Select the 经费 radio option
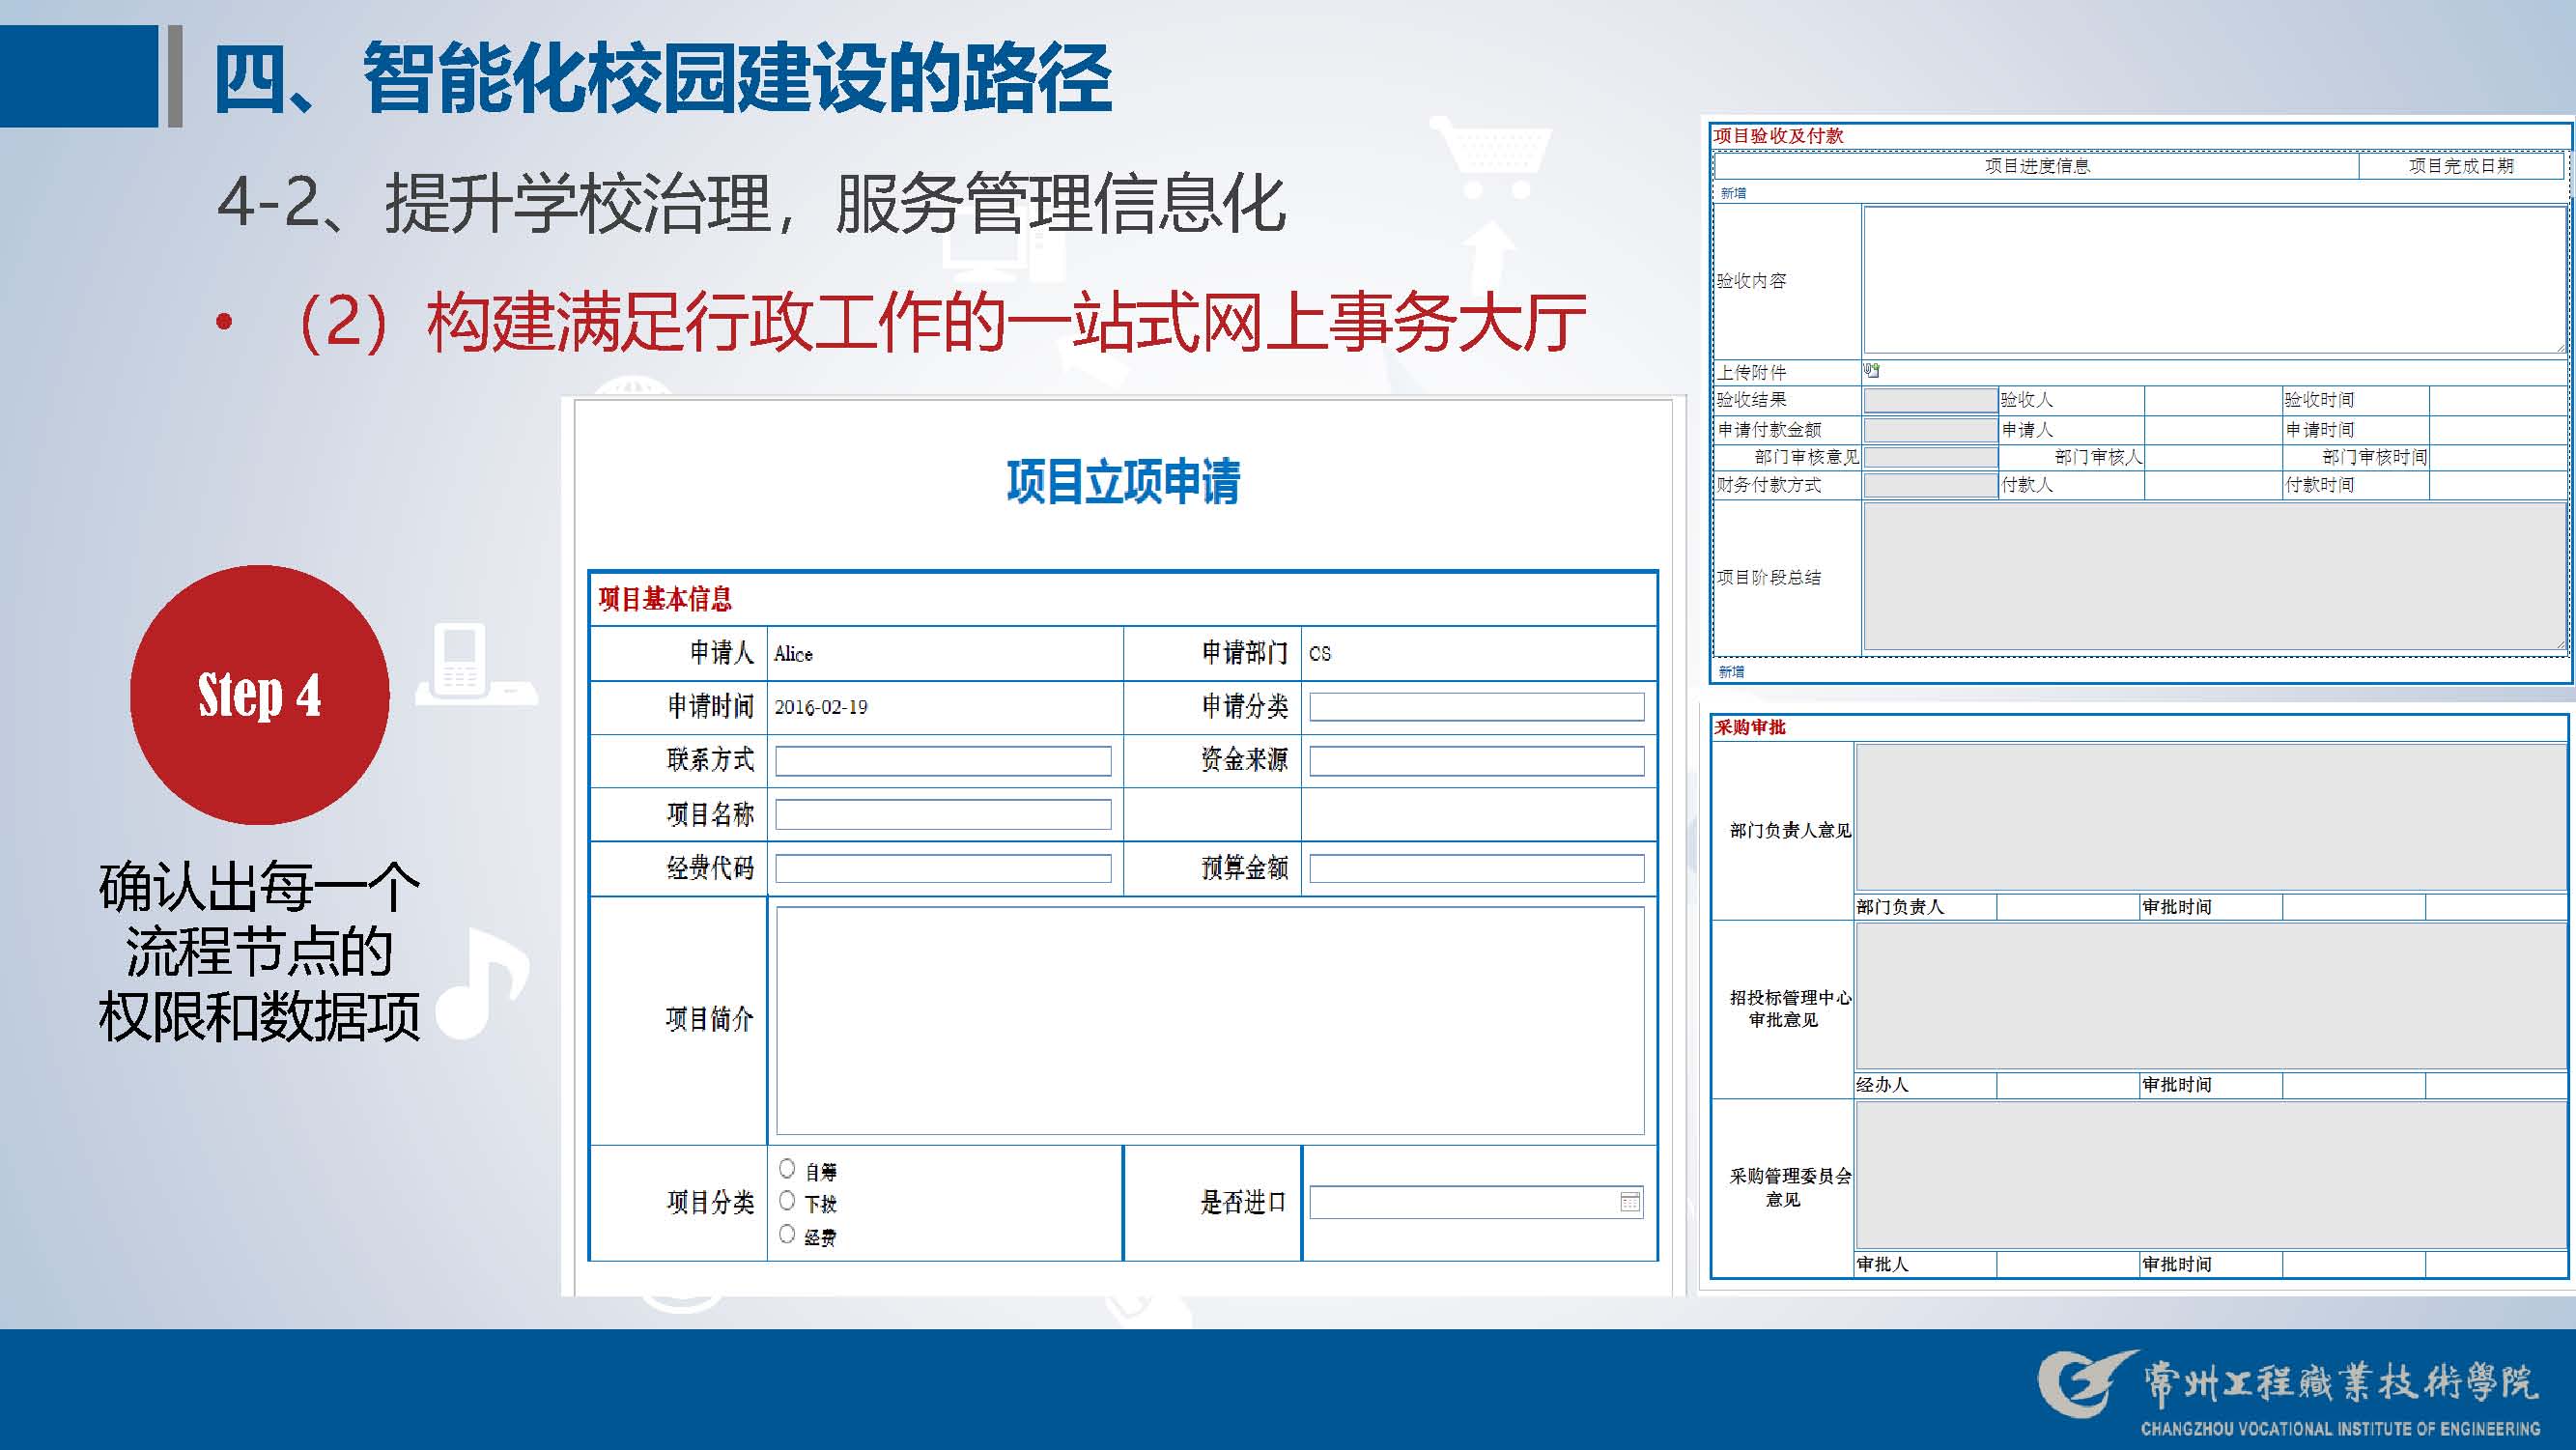The image size is (2576, 1450). 787,1234
